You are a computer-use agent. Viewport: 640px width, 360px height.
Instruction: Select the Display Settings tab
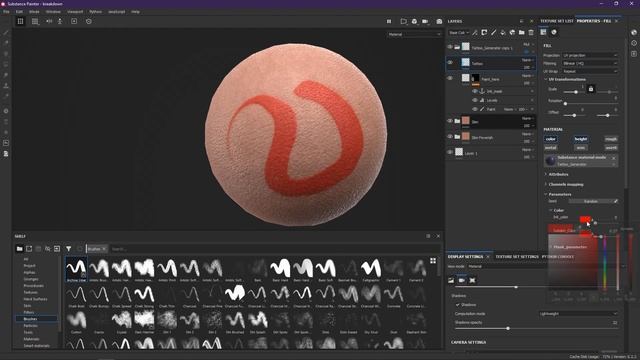click(465, 257)
